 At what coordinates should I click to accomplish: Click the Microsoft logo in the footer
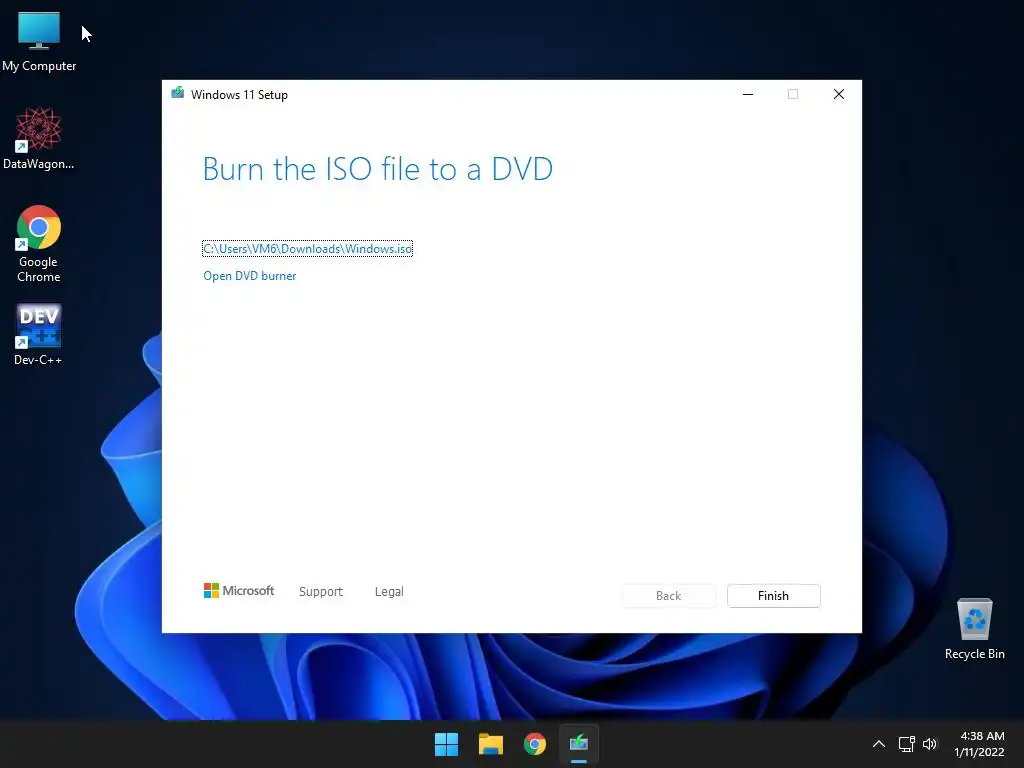(239, 590)
